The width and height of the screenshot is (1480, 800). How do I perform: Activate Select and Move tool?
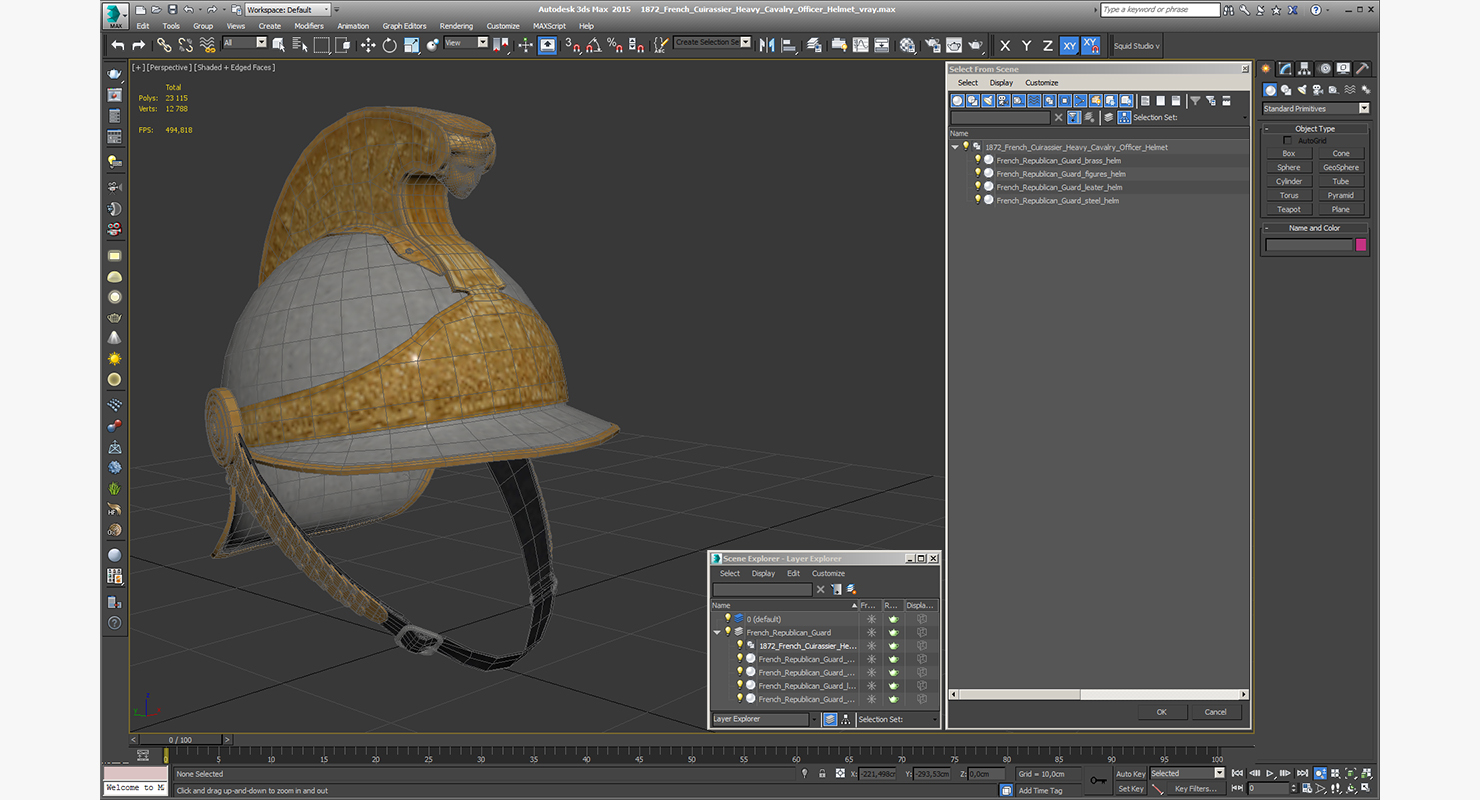[x=367, y=45]
